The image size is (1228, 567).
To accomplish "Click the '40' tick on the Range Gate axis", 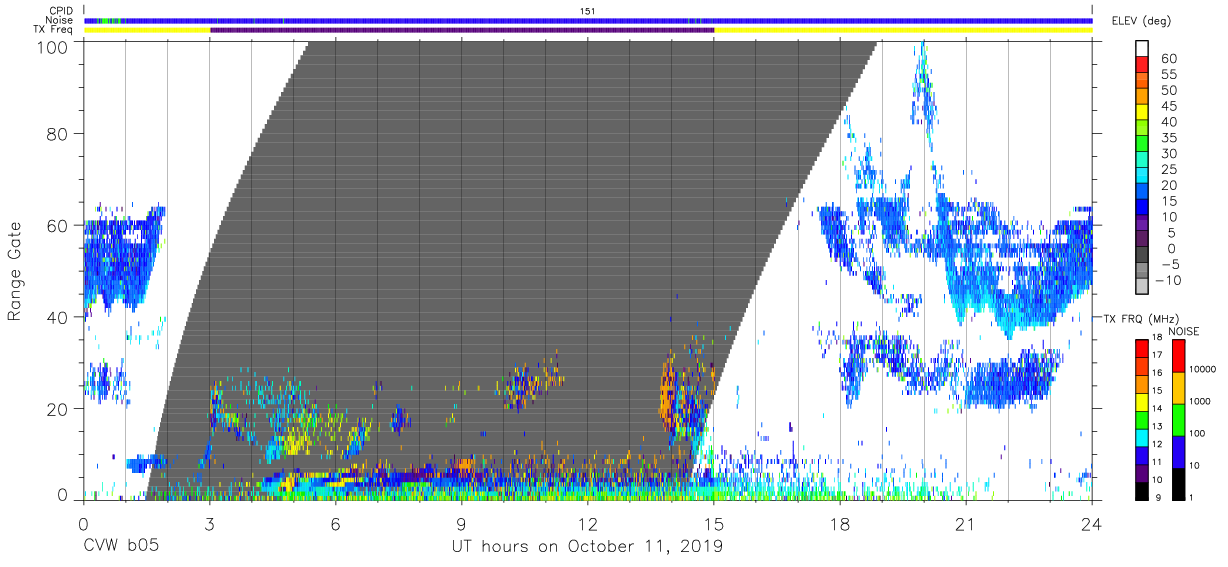I will (59, 317).
